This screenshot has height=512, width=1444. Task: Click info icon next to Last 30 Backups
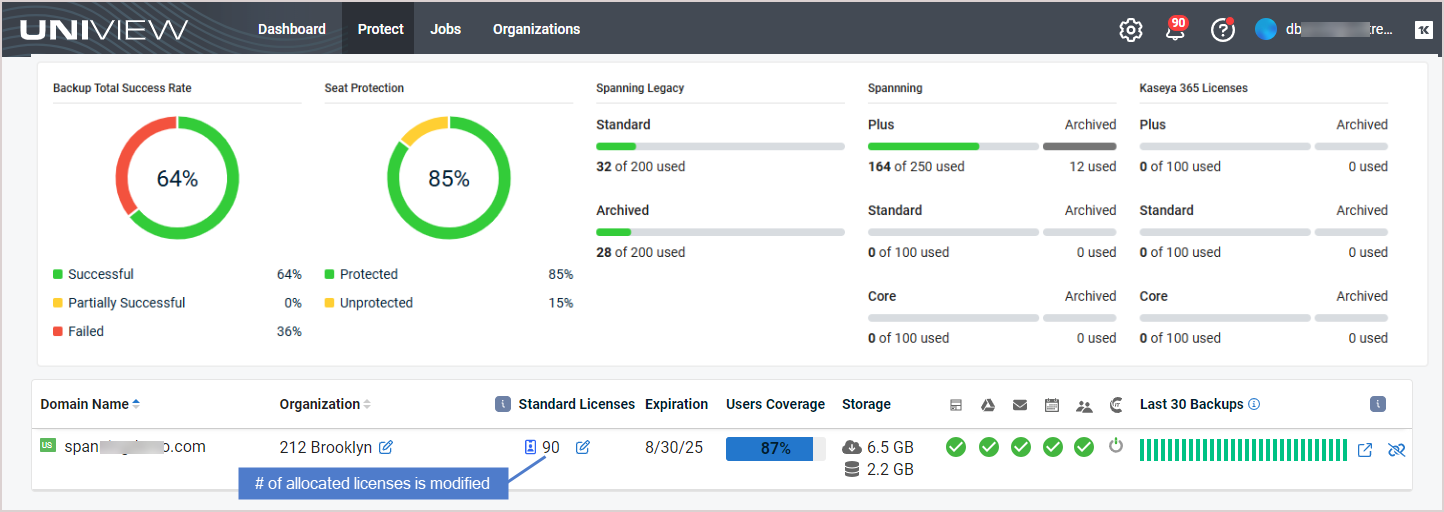[x=1254, y=404]
